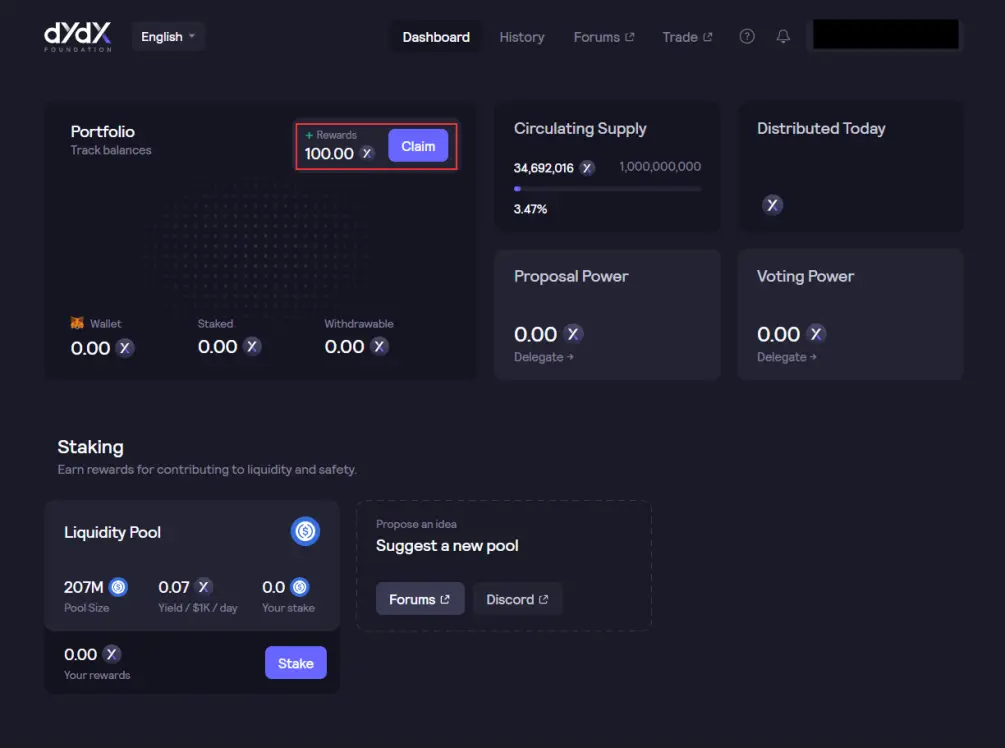Screen dimensions: 1005x748
Task: Click Delegate under Voting Power
Action: [786, 357]
